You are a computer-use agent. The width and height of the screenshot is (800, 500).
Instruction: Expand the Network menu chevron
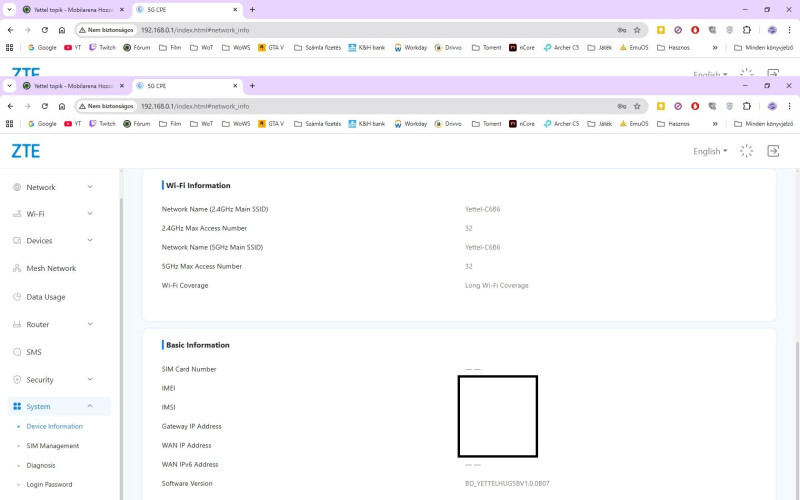[90, 187]
